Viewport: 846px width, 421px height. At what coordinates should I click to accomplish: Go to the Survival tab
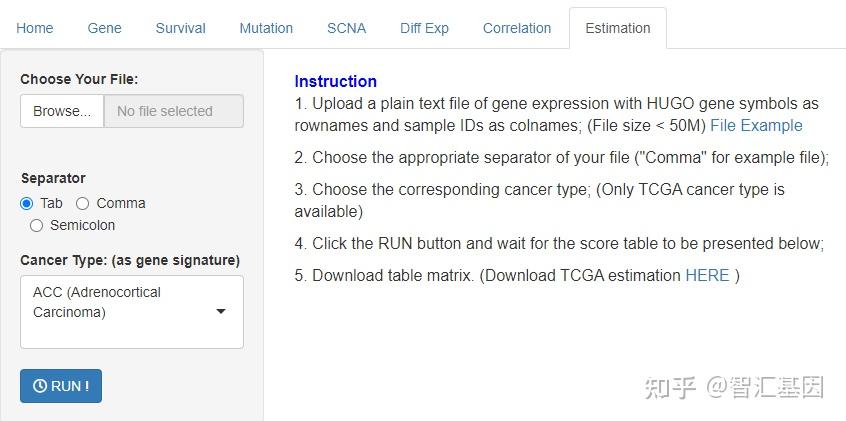tap(180, 28)
